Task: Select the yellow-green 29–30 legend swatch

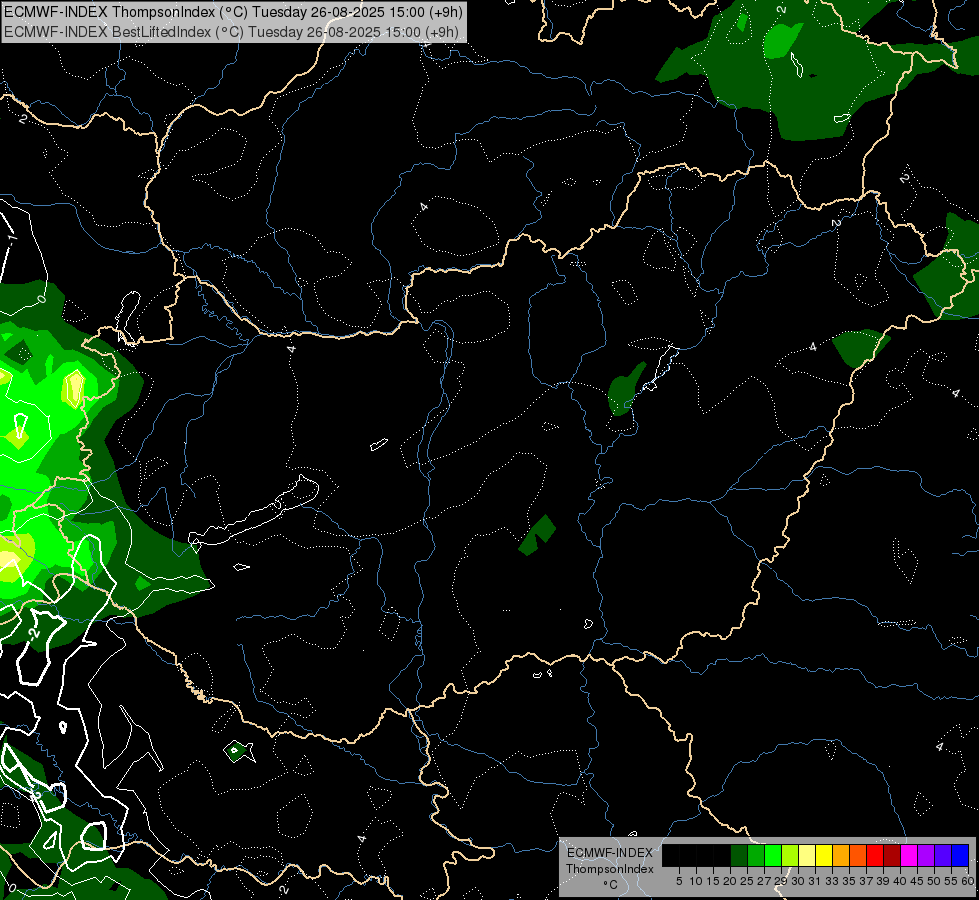Action: point(790,855)
